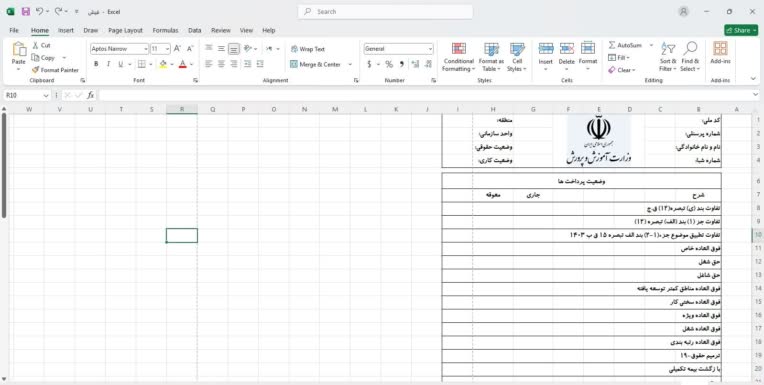The image size is (764, 385).
Task: Decrease font size with the smaller A
Action: (190, 49)
